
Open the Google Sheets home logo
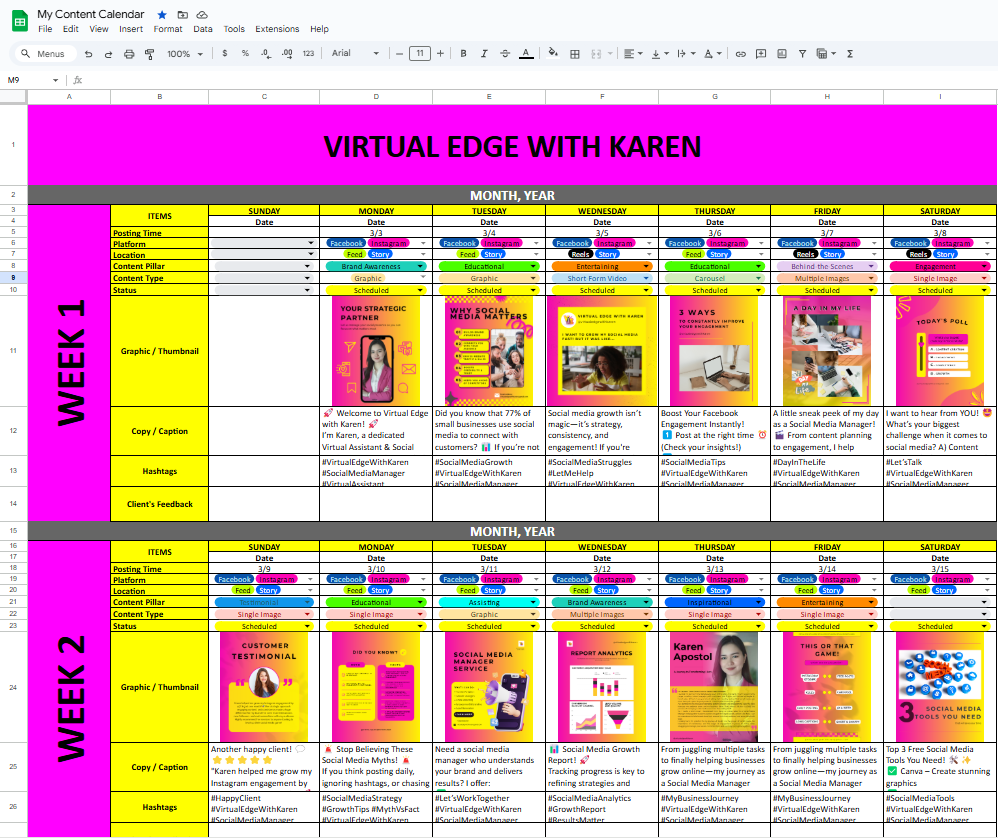pos(20,21)
